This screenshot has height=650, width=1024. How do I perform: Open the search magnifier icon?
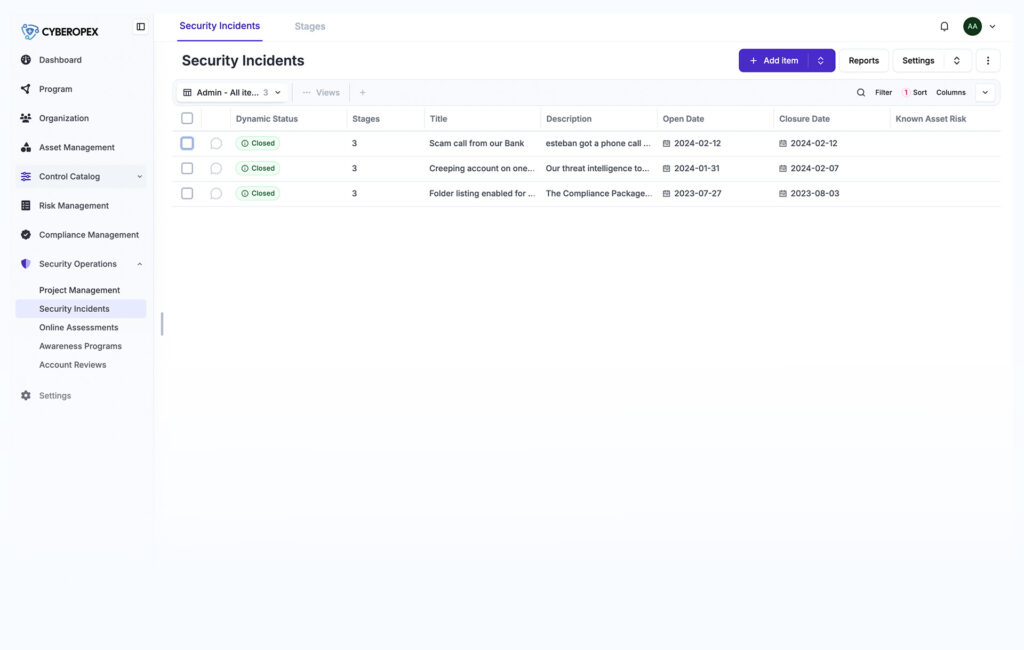861,93
